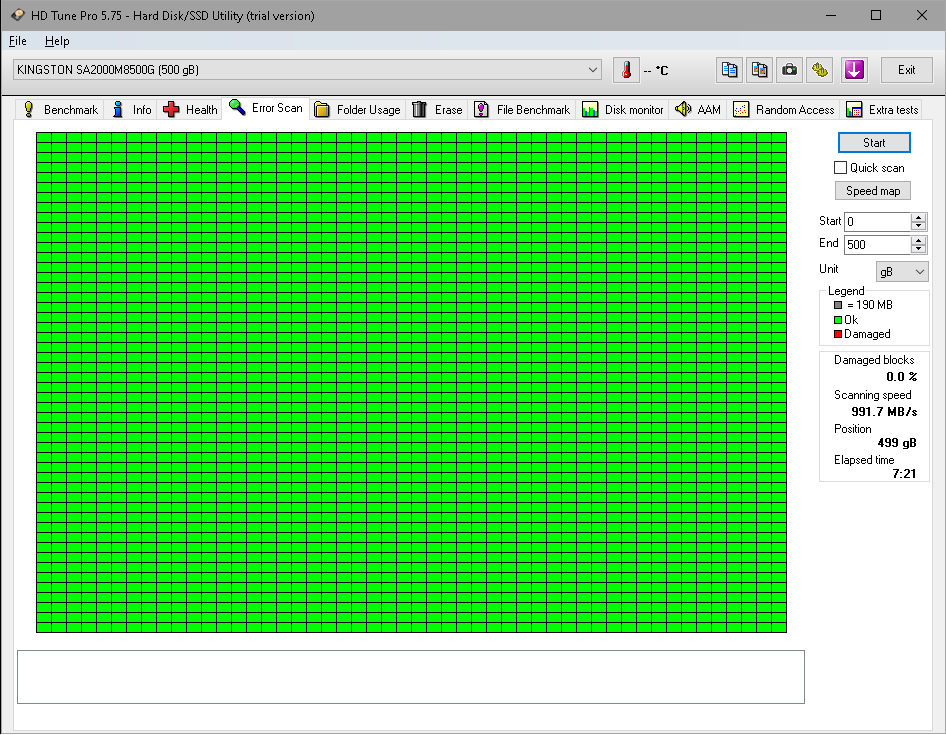Click the temperature thermometer icon
The image size is (946, 735).
[x=626, y=70]
